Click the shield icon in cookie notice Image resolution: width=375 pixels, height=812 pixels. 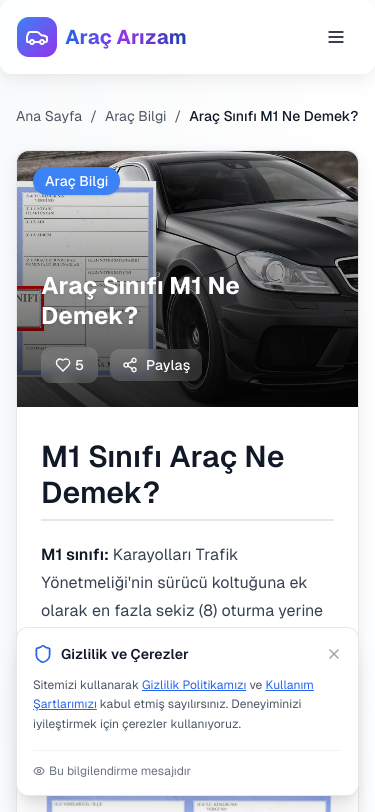[x=43, y=655]
